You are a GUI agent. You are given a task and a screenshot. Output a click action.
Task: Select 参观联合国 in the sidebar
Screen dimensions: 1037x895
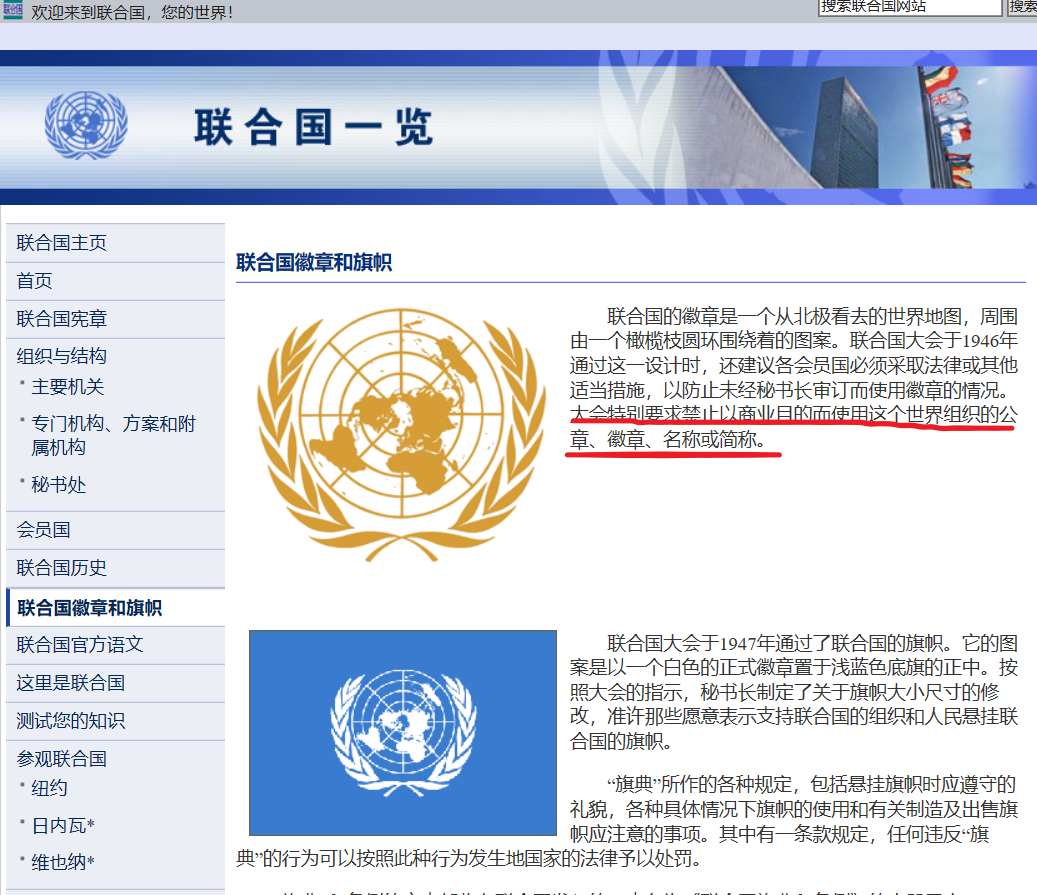pos(62,759)
